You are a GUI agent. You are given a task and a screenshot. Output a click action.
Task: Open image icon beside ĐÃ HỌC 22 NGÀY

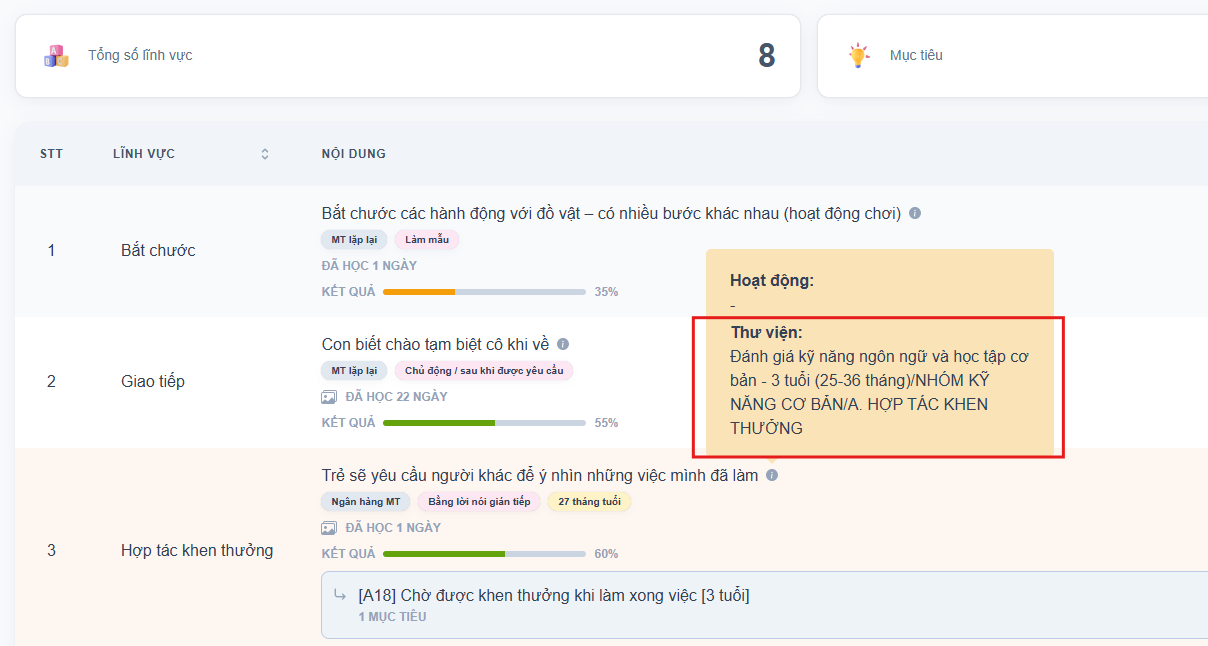329,397
